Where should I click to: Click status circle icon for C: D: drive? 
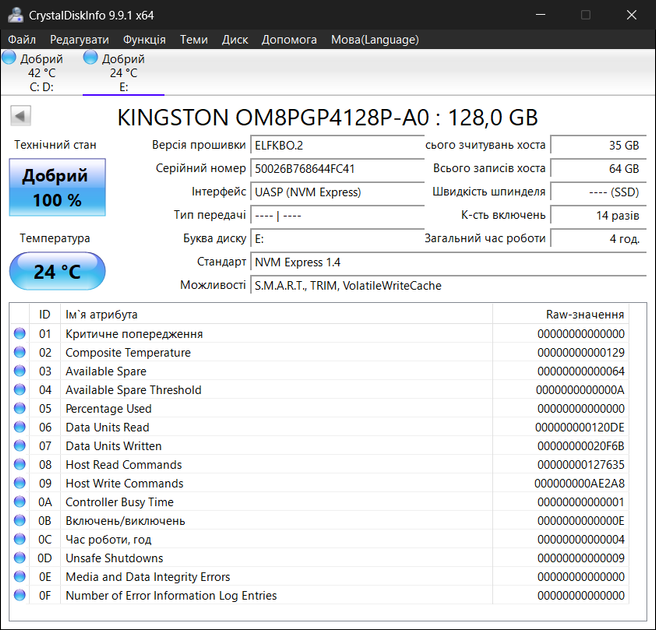click(9, 58)
